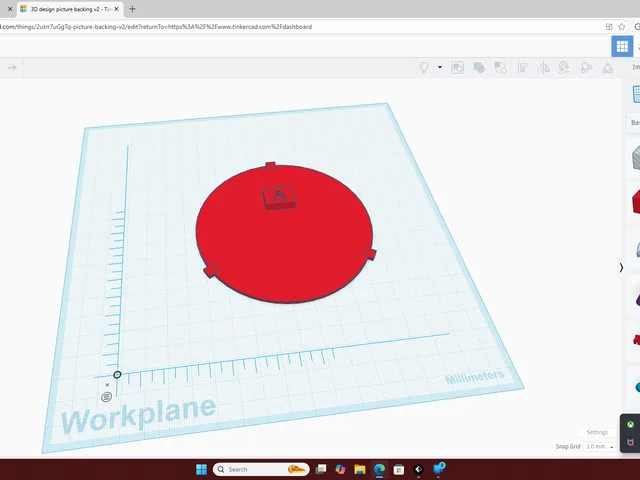Click the Mirror toolbar icon
Image resolution: width=640 pixels, height=480 pixels.
[x=543, y=67]
